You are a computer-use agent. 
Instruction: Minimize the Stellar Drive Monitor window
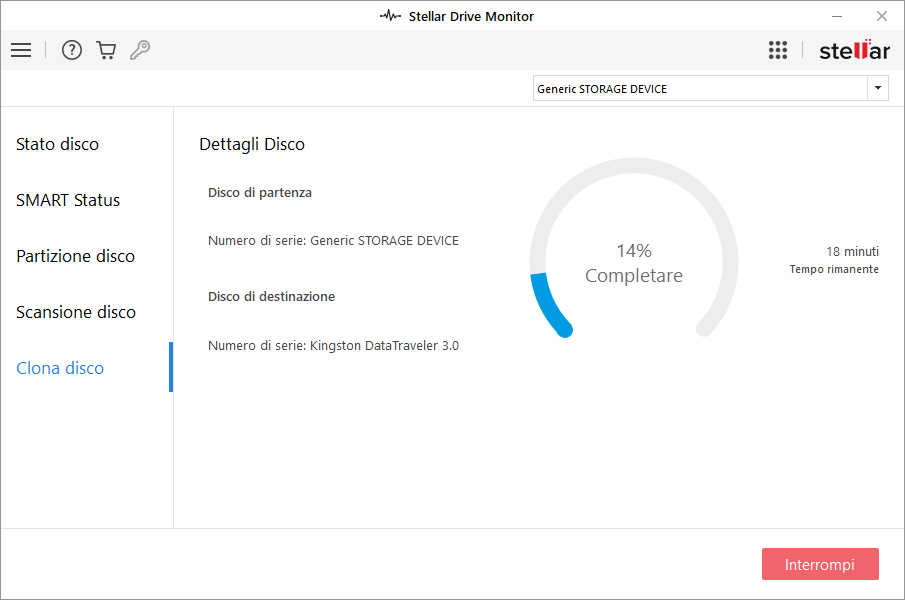(x=836, y=16)
